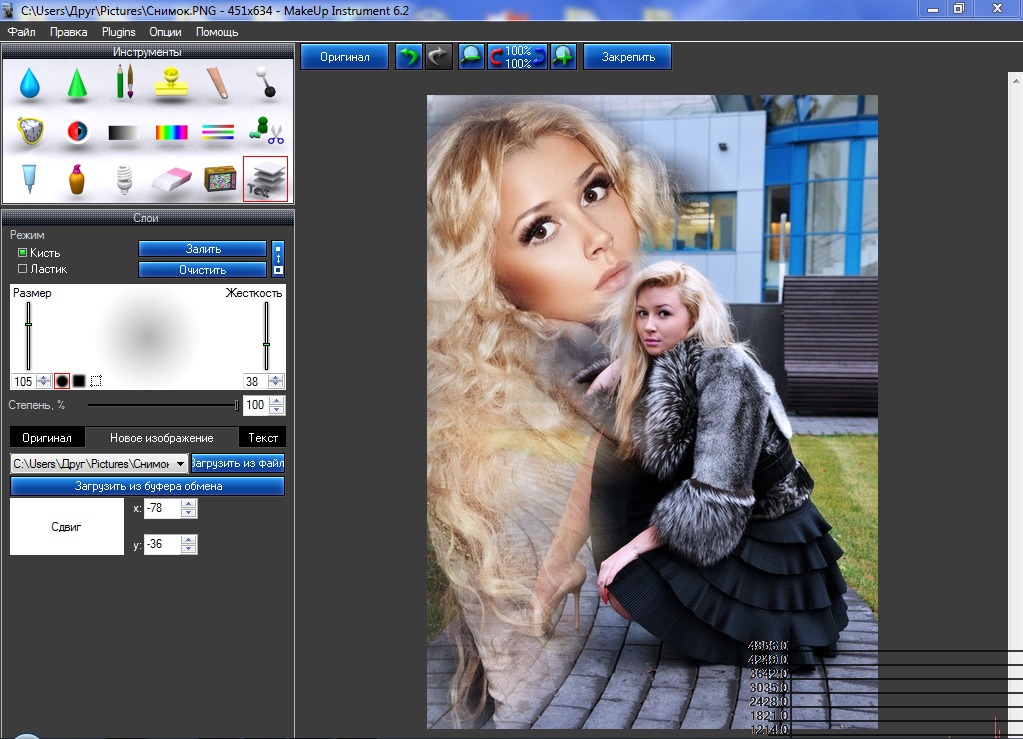This screenshot has height=739, width=1023.
Task: Click the zoom in magnifier with plus
Action: coord(563,57)
